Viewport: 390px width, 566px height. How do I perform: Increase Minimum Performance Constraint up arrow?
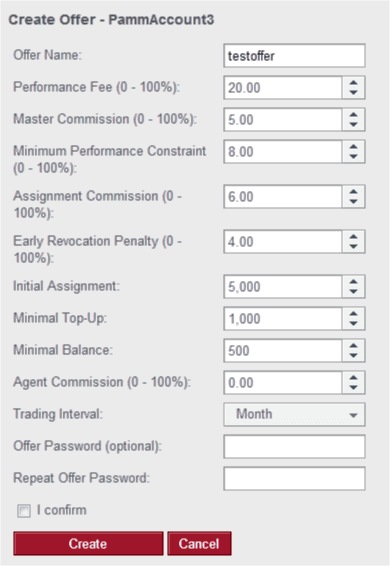tap(353, 147)
